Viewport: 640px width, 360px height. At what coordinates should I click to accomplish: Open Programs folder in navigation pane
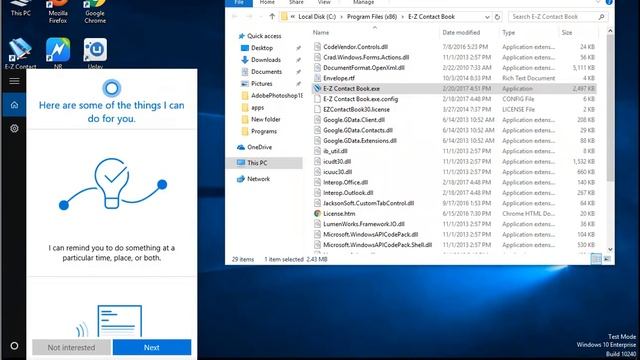tap(264, 131)
